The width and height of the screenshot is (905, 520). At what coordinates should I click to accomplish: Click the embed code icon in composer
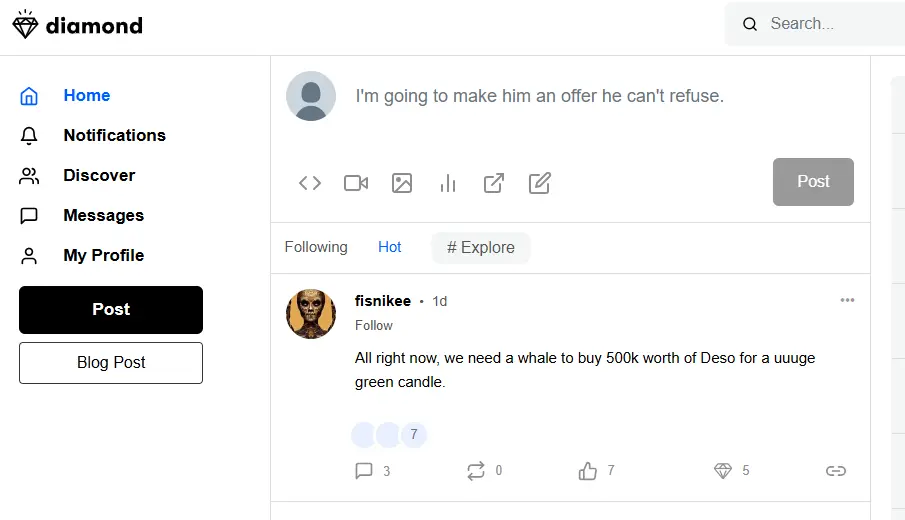[310, 183]
